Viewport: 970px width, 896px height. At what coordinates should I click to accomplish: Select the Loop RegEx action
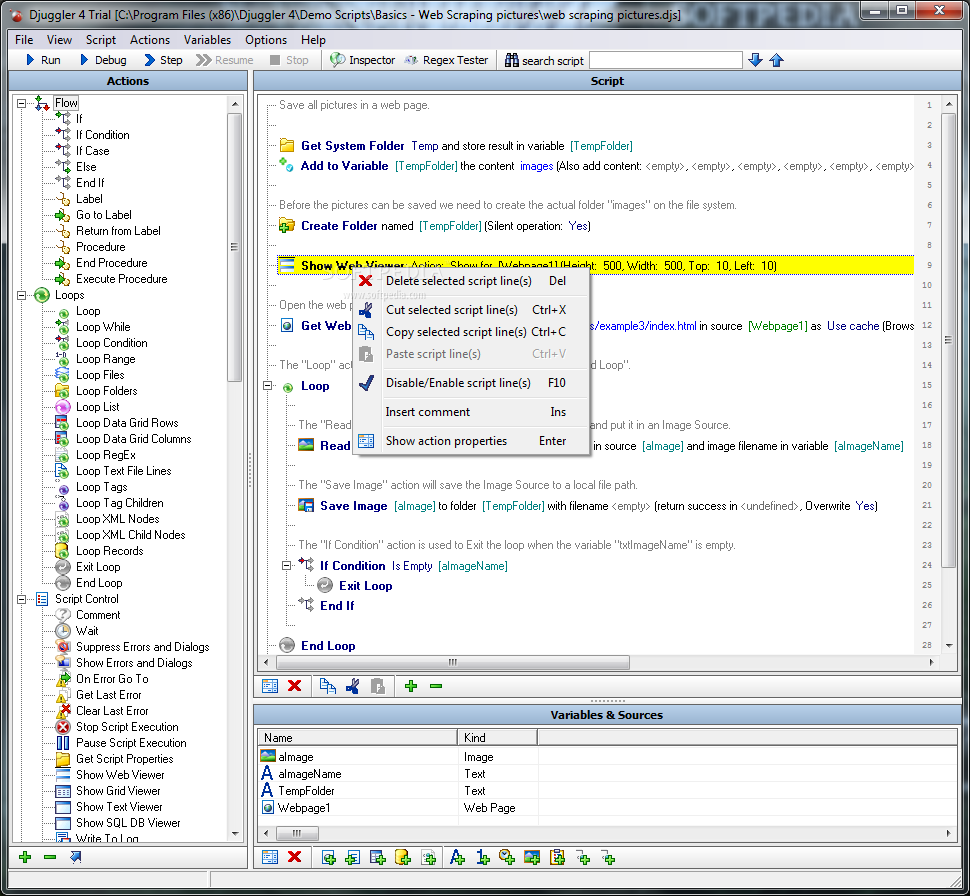point(106,455)
